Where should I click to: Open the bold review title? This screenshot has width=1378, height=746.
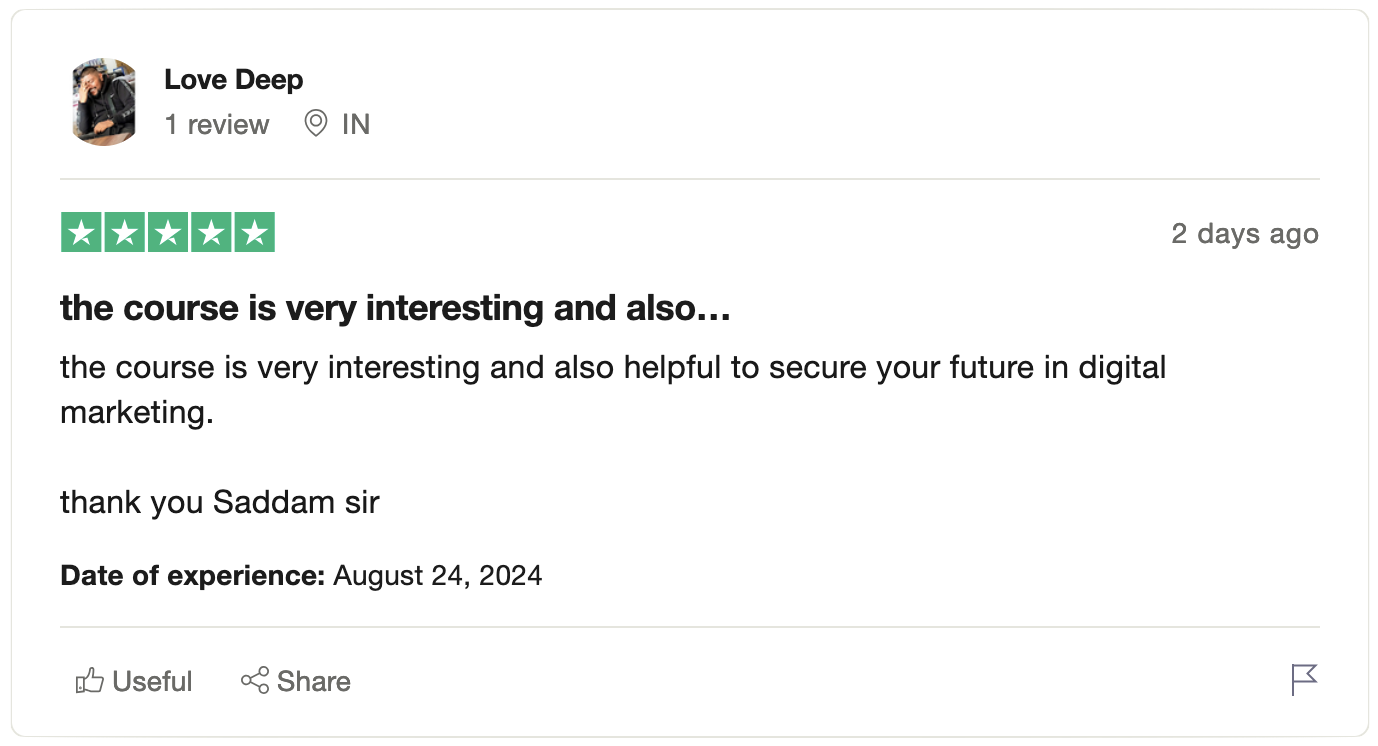(x=396, y=308)
